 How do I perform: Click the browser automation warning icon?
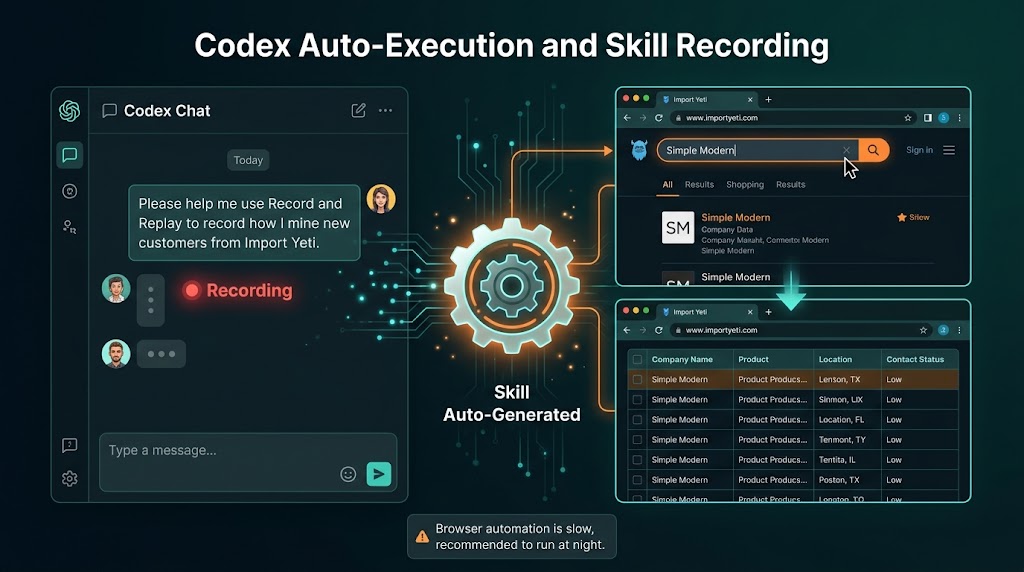pos(423,537)
